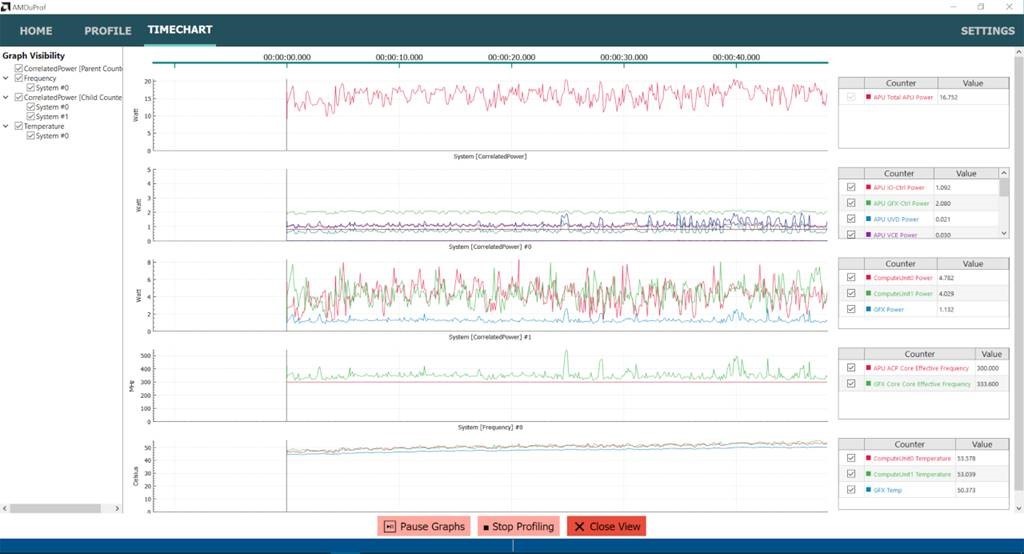1024x554 pixels.
Task: Collapse the CorrelatedPower Child Counters node
Action: (x=7, y=98)
